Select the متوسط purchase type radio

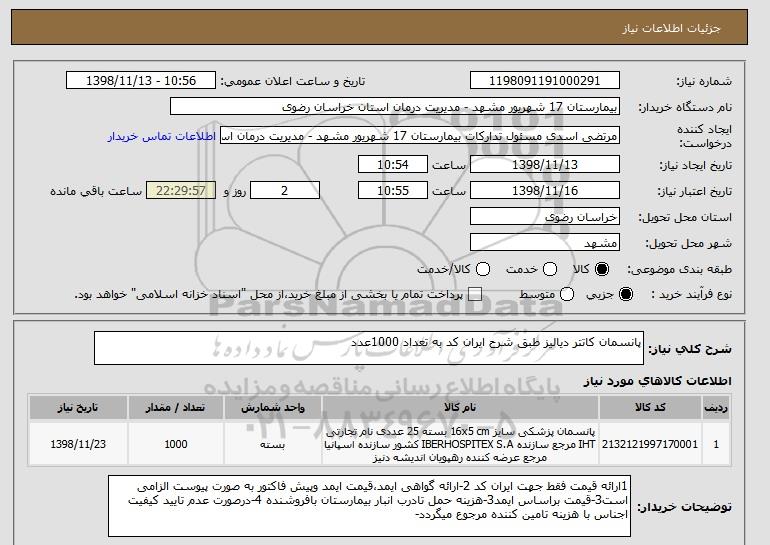[x=567, y=295]
